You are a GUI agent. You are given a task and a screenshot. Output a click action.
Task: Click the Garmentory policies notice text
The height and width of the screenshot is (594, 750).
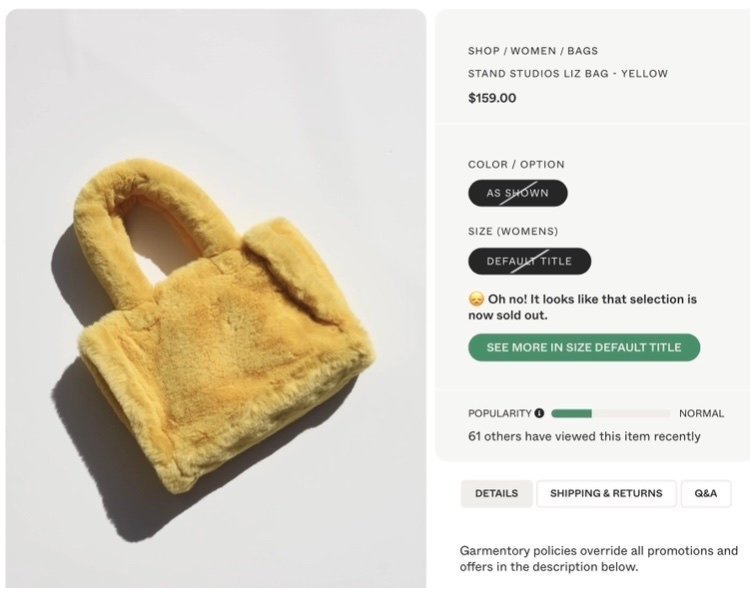[x=598, y=559]
